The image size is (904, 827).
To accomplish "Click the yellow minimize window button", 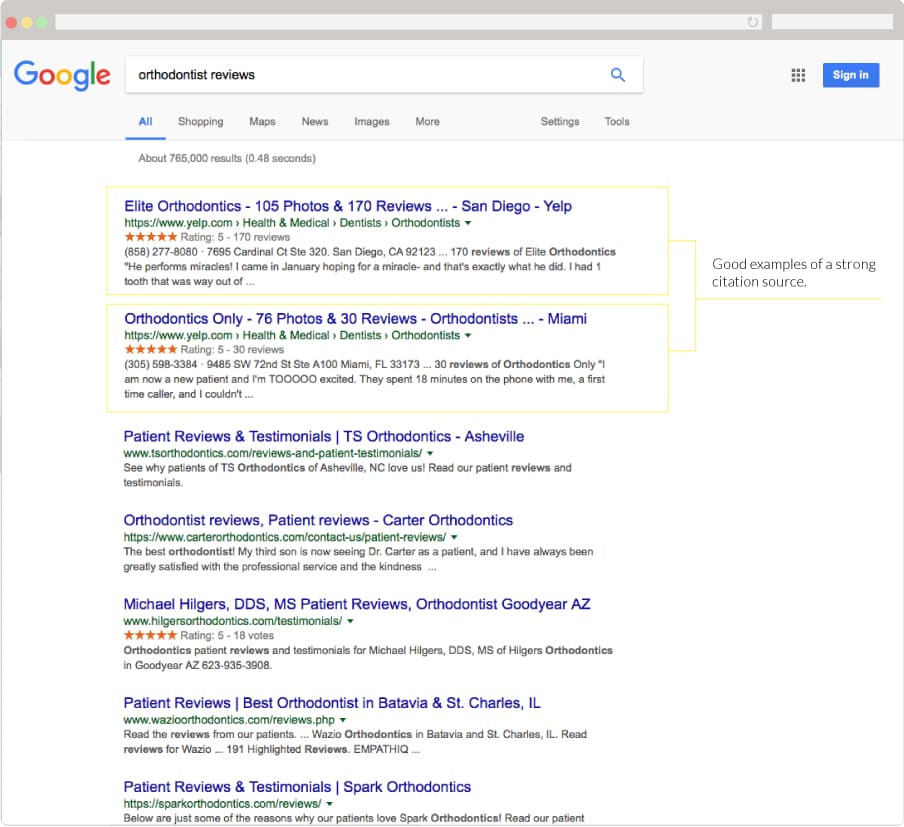I will point(27,22).
